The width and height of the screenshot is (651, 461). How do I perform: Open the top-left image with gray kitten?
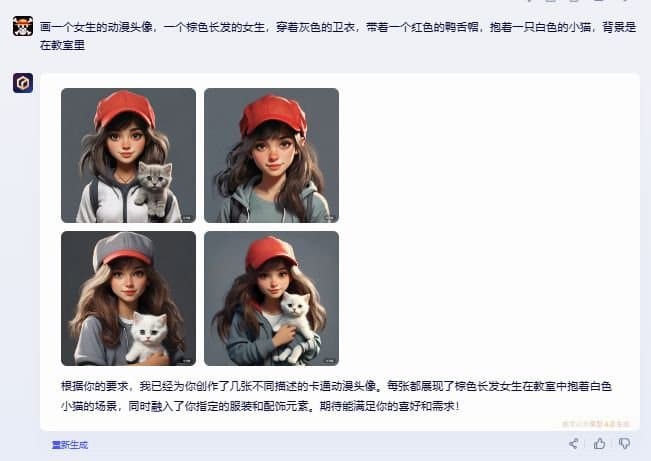click(x=128, y=155)
